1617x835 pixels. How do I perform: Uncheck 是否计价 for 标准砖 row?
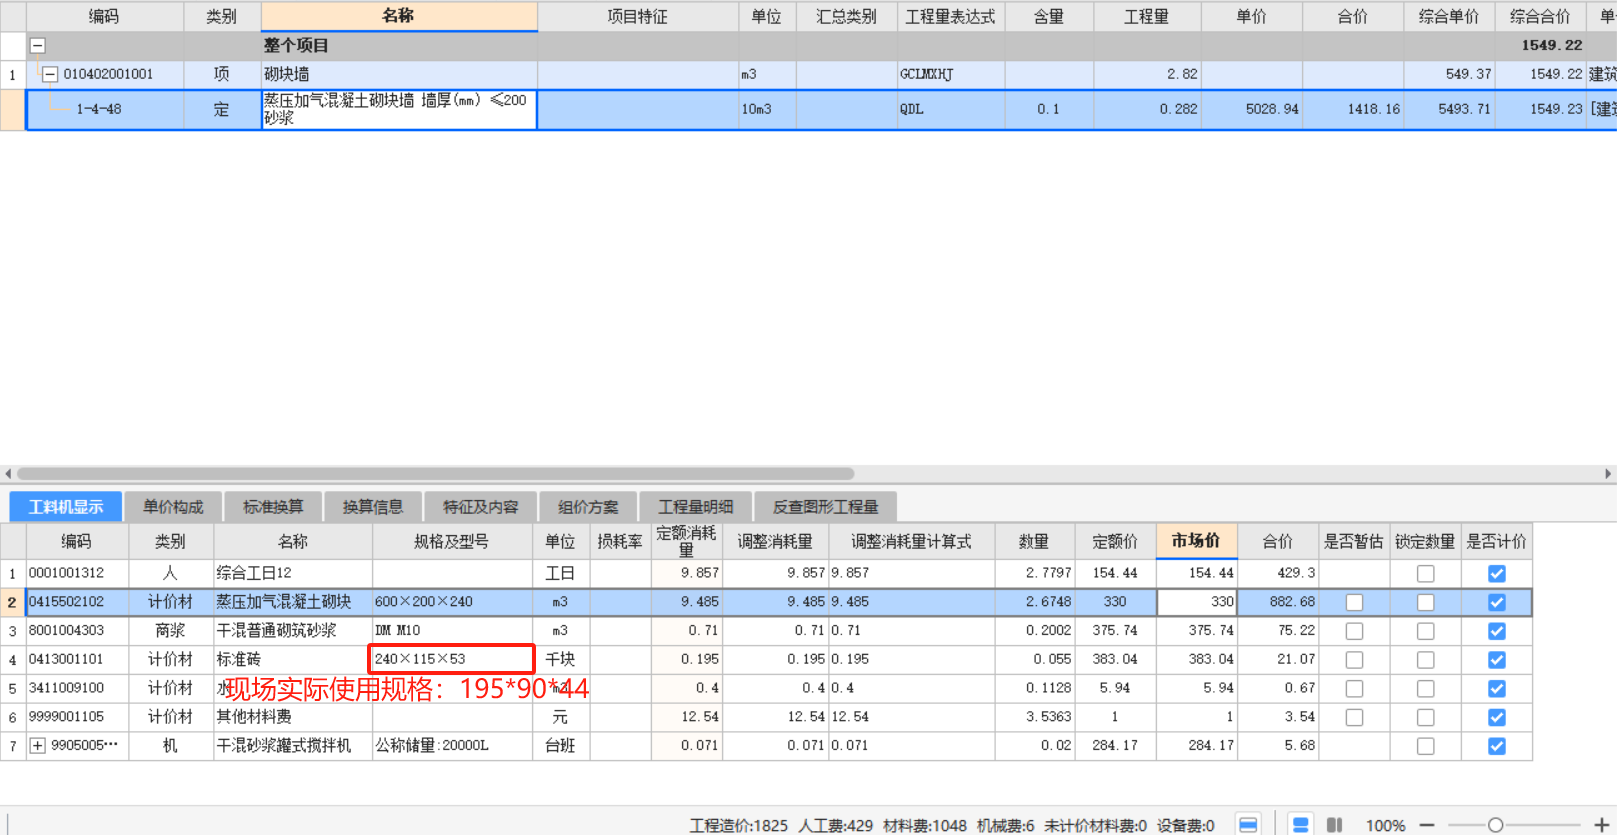(x=1497, y=660)
